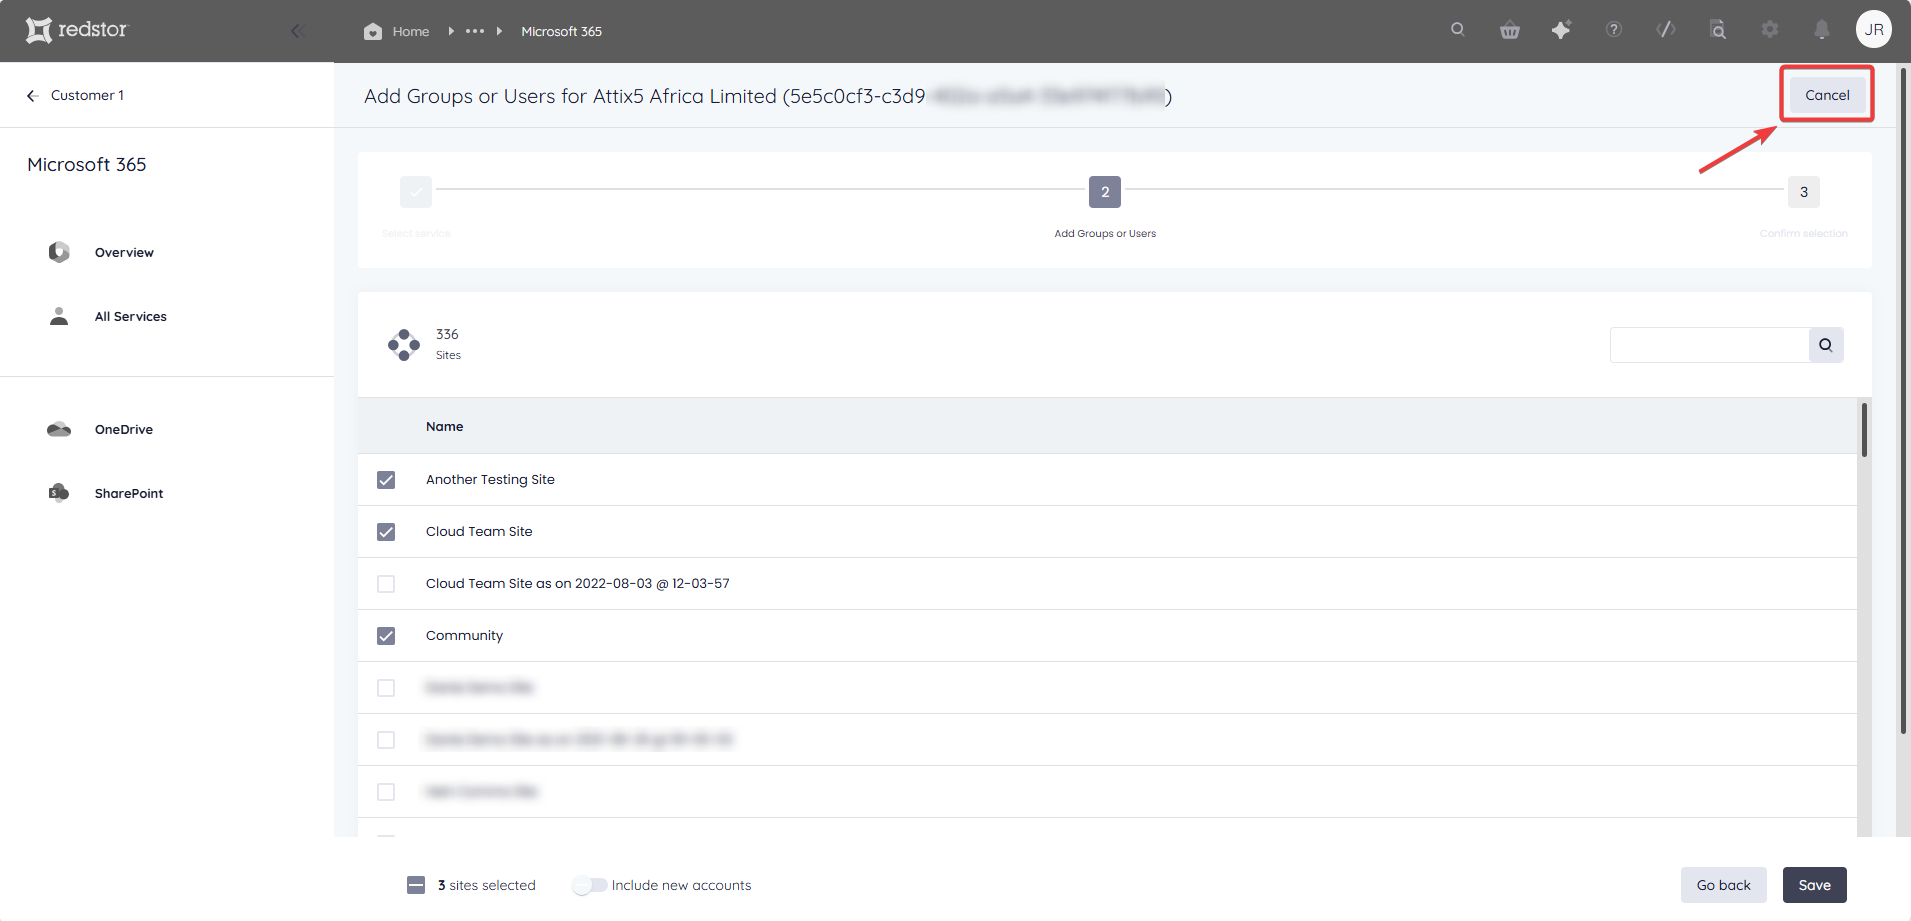Open Microsoft 365 breadcrumb

click(561, 31)
